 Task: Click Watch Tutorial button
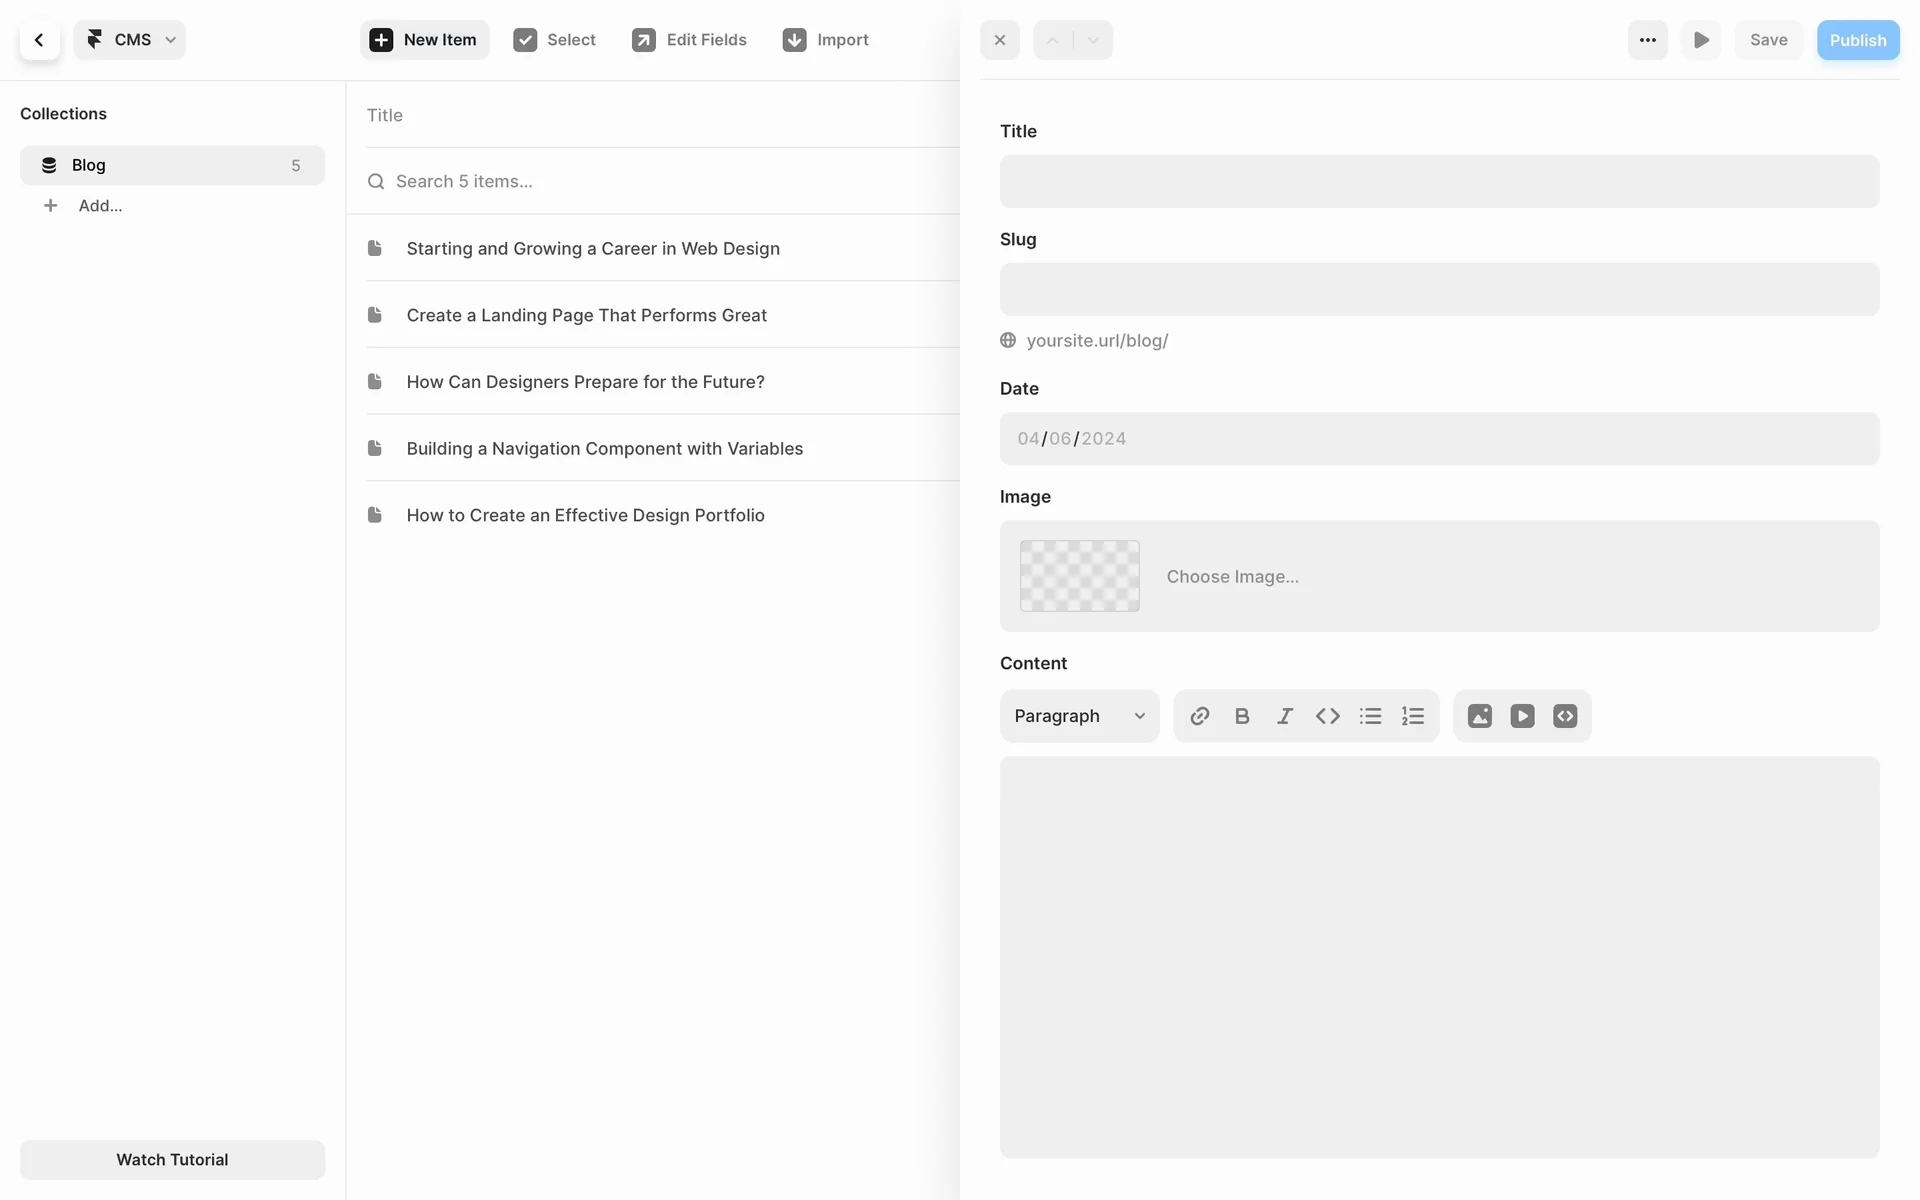(172, 1159)
